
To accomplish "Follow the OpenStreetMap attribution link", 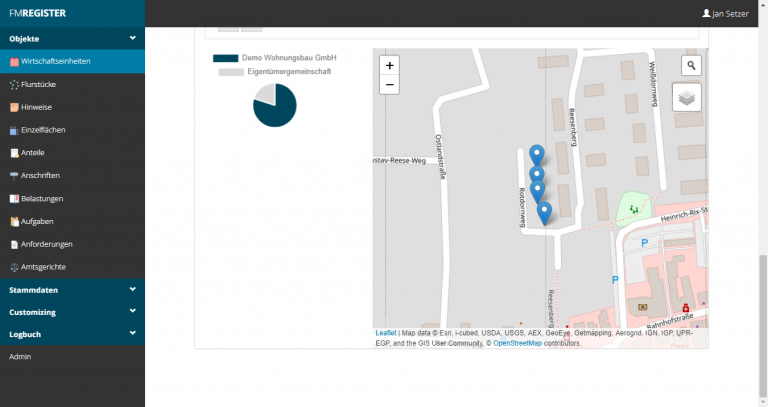I will [x=517, y=343].
